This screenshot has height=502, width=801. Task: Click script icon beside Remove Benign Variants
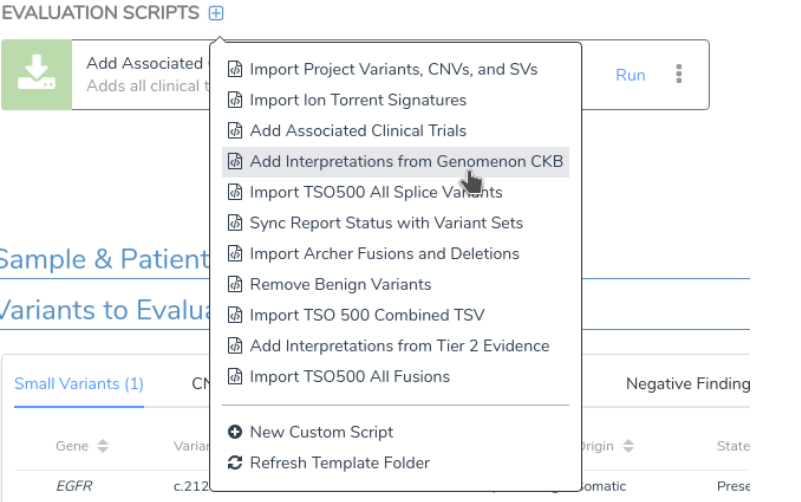(235, 284)
